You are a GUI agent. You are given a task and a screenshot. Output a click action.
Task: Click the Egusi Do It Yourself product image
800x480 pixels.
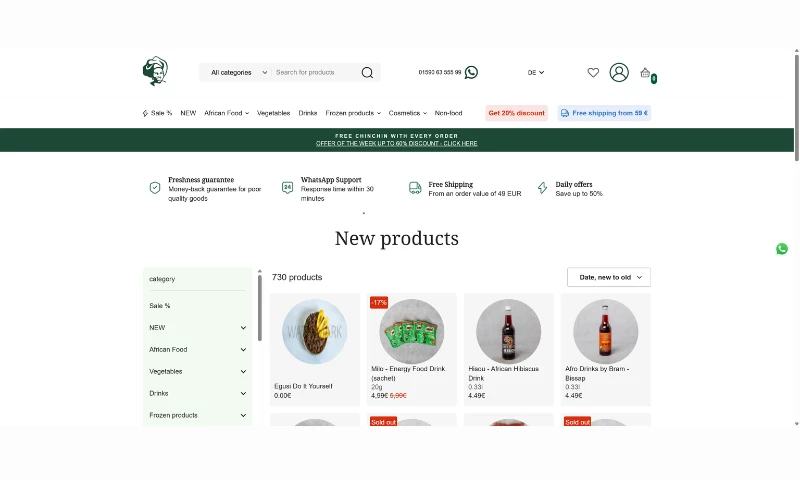point(314,332)
